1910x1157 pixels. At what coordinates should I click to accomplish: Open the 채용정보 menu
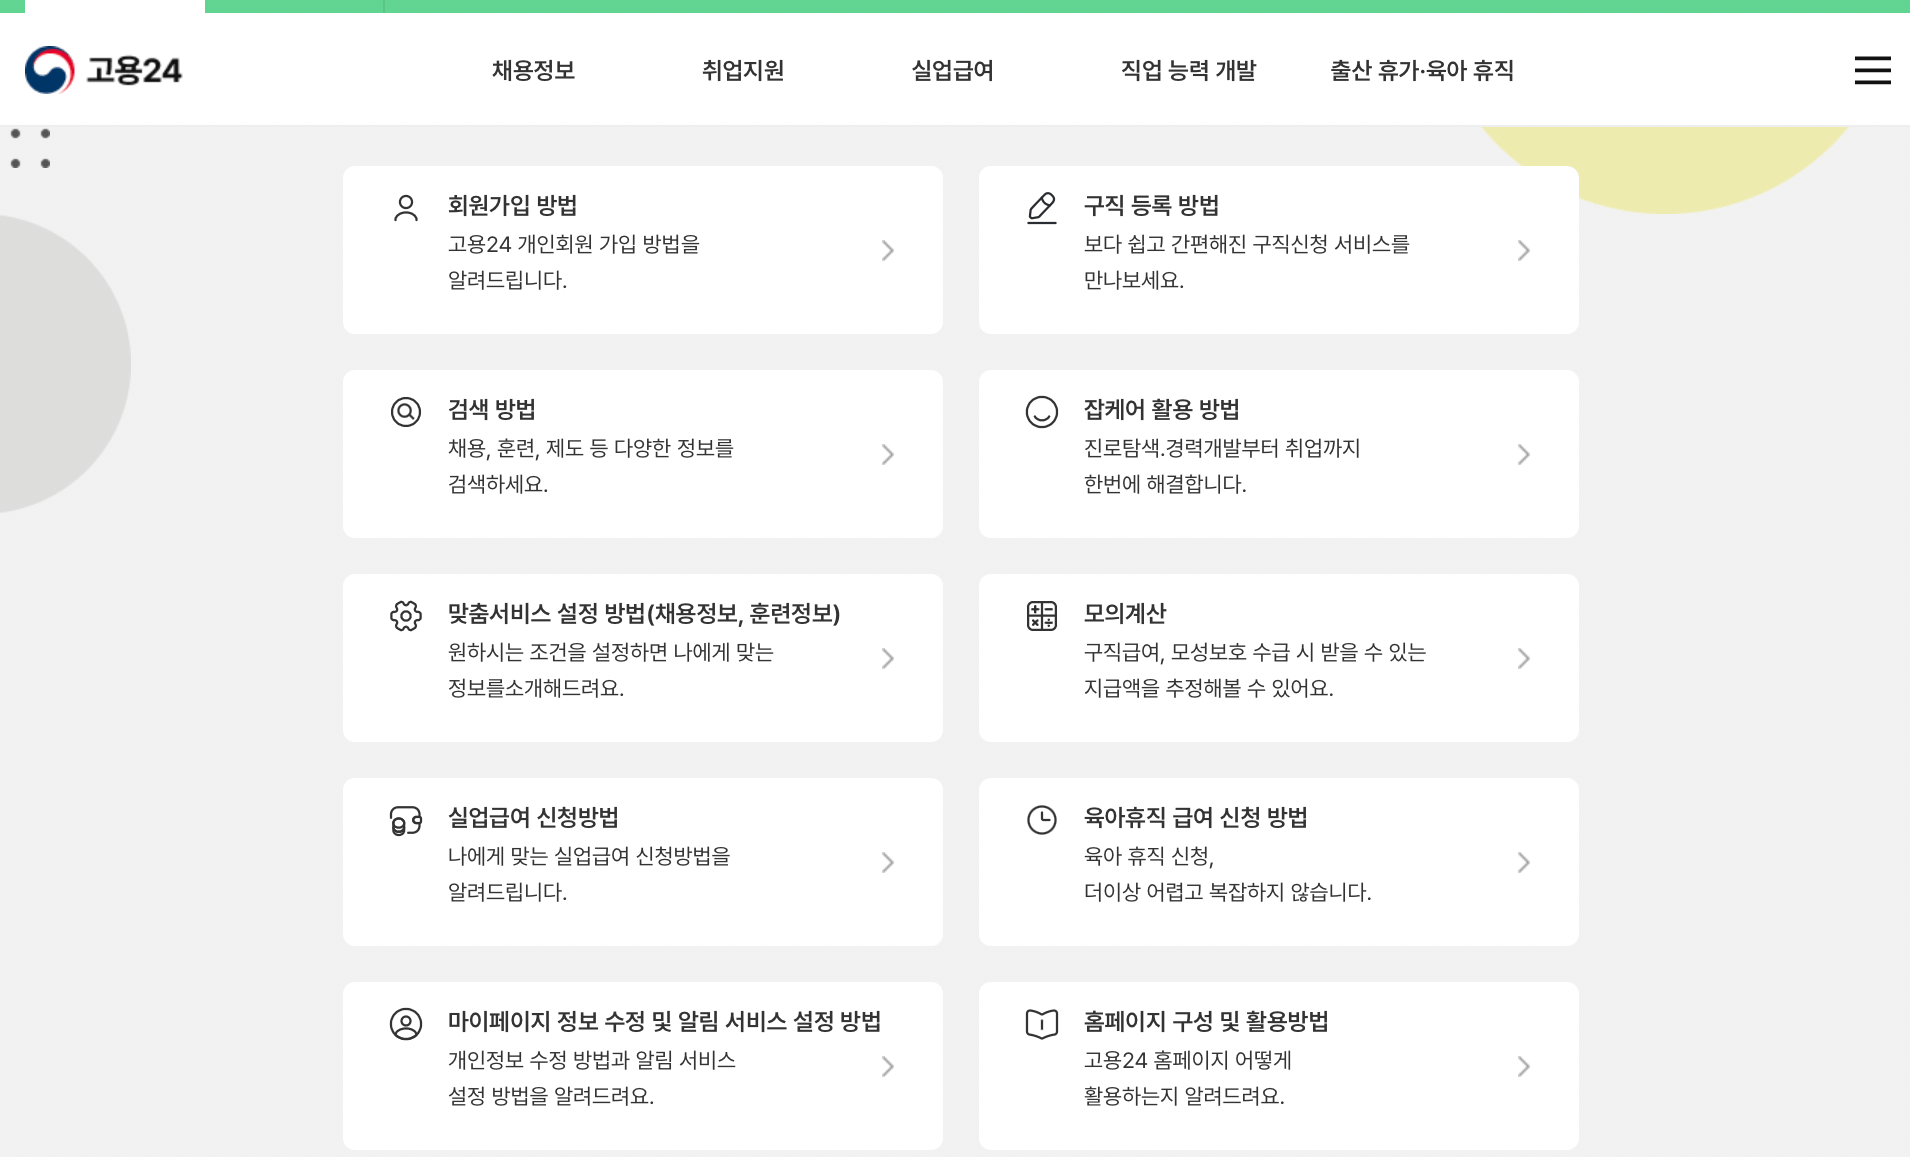click(x=534, y=70)
